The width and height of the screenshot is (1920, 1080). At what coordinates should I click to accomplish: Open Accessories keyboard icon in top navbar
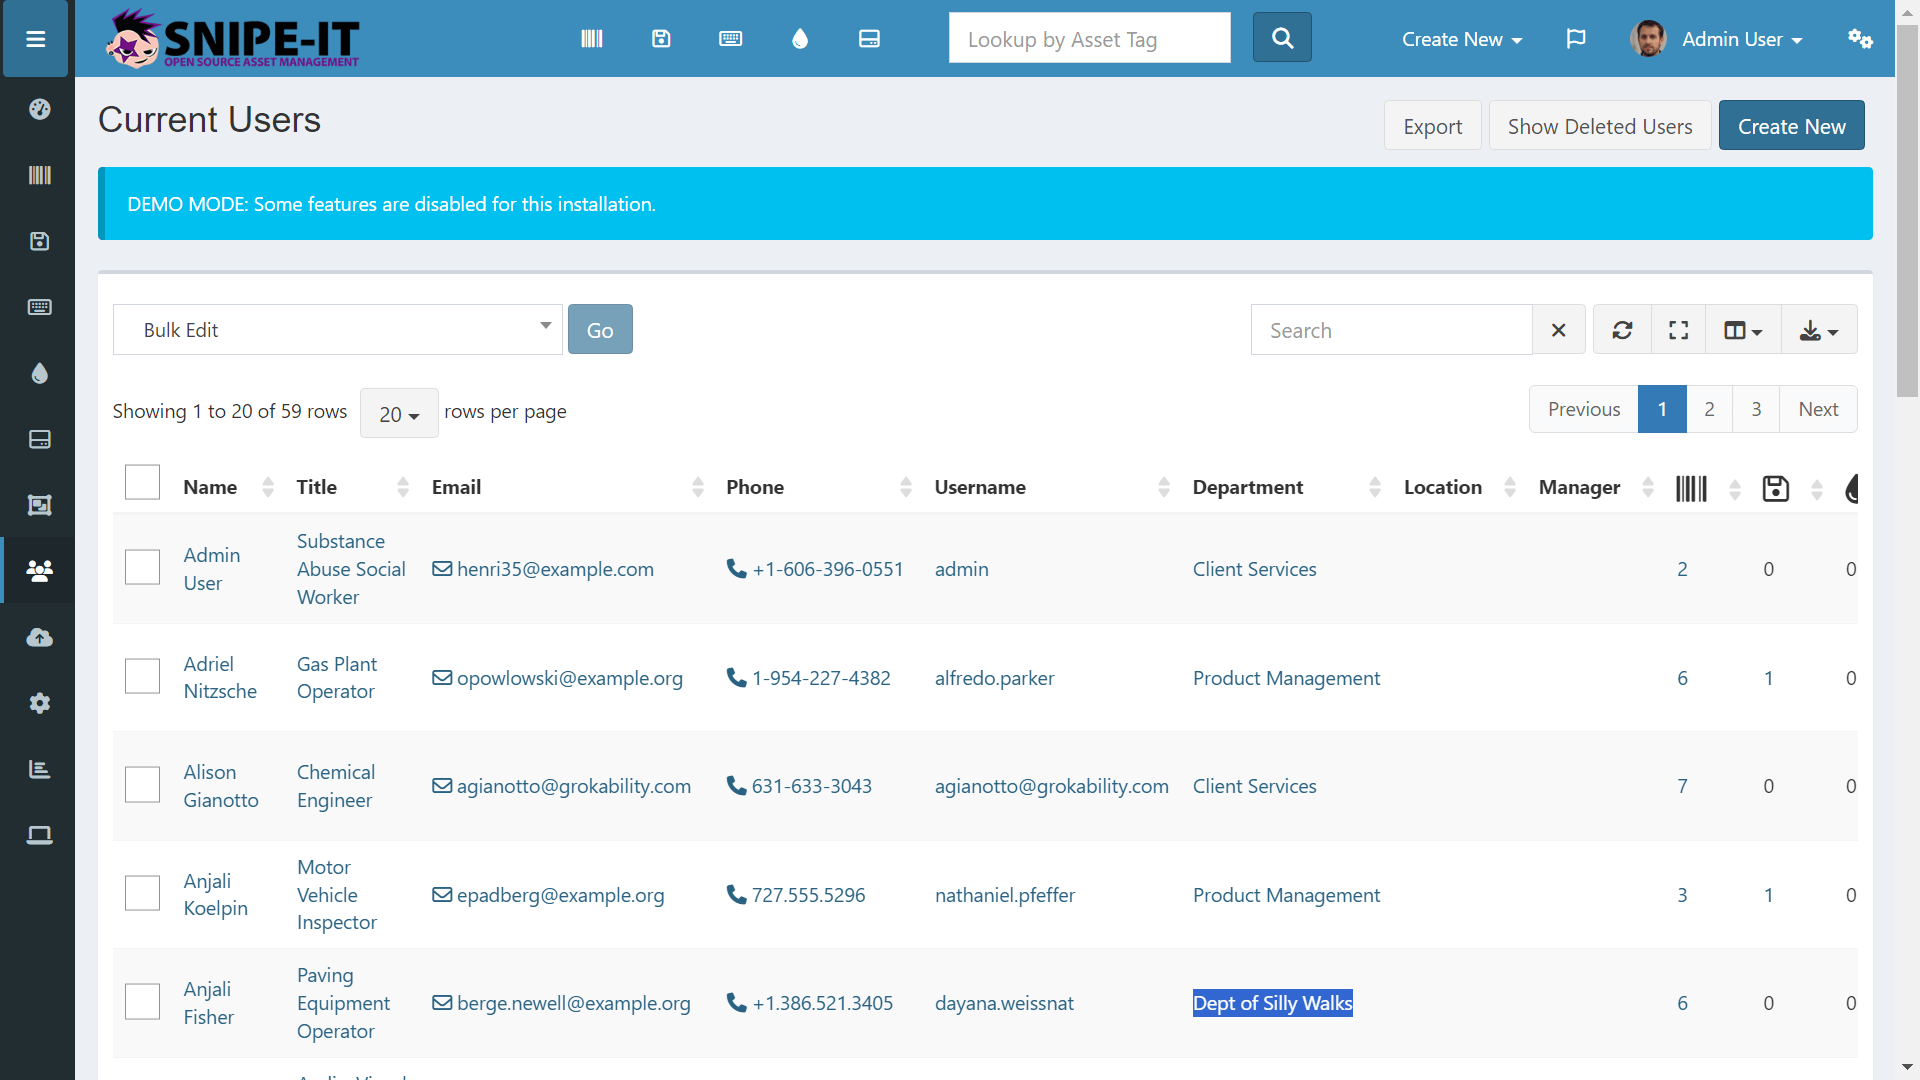(x=731, y=39)
